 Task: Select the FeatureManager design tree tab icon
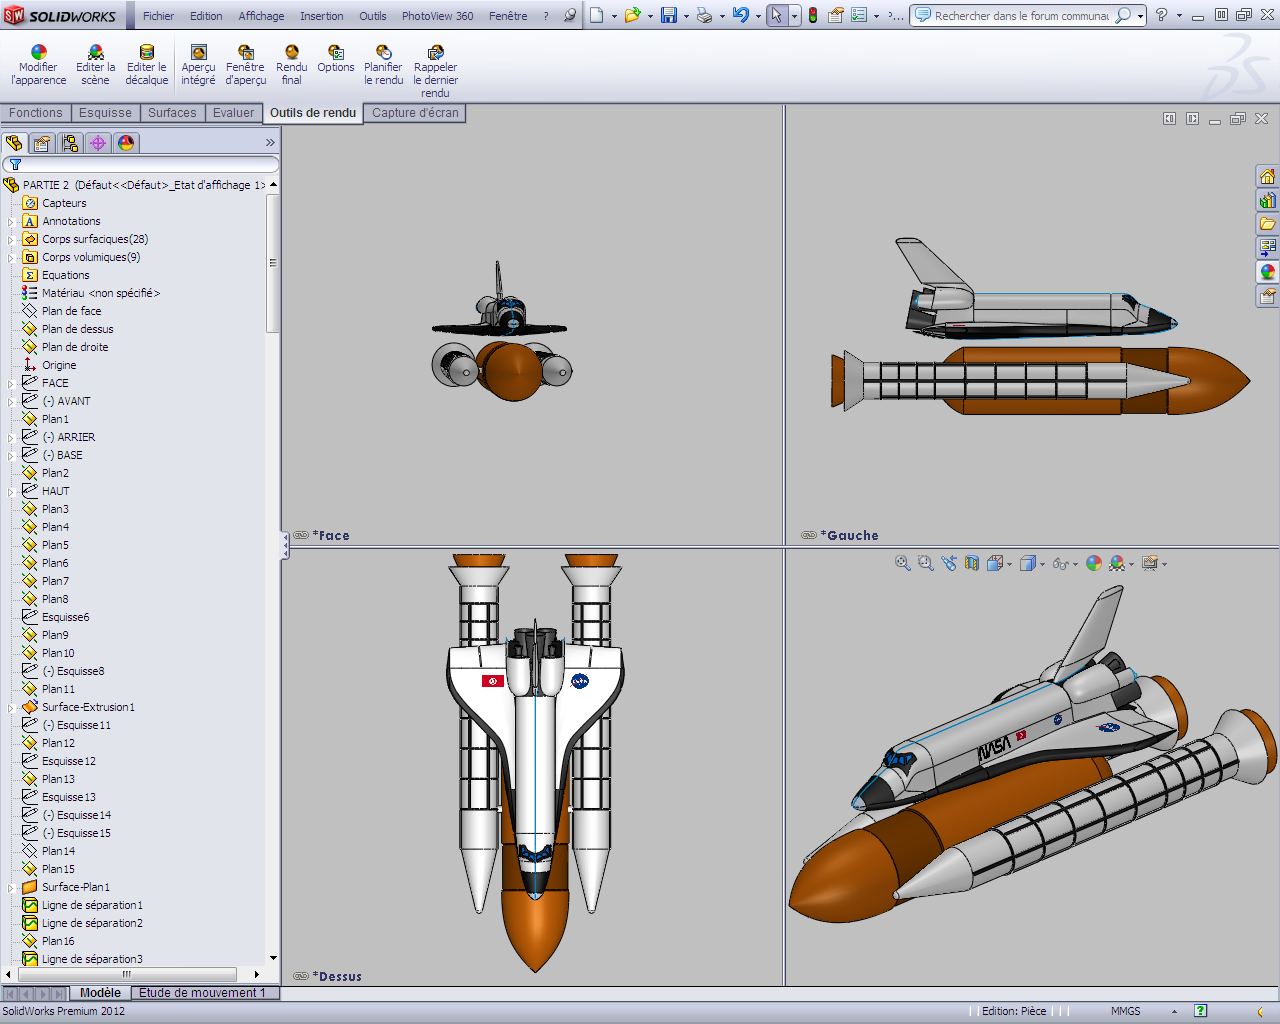14,143
